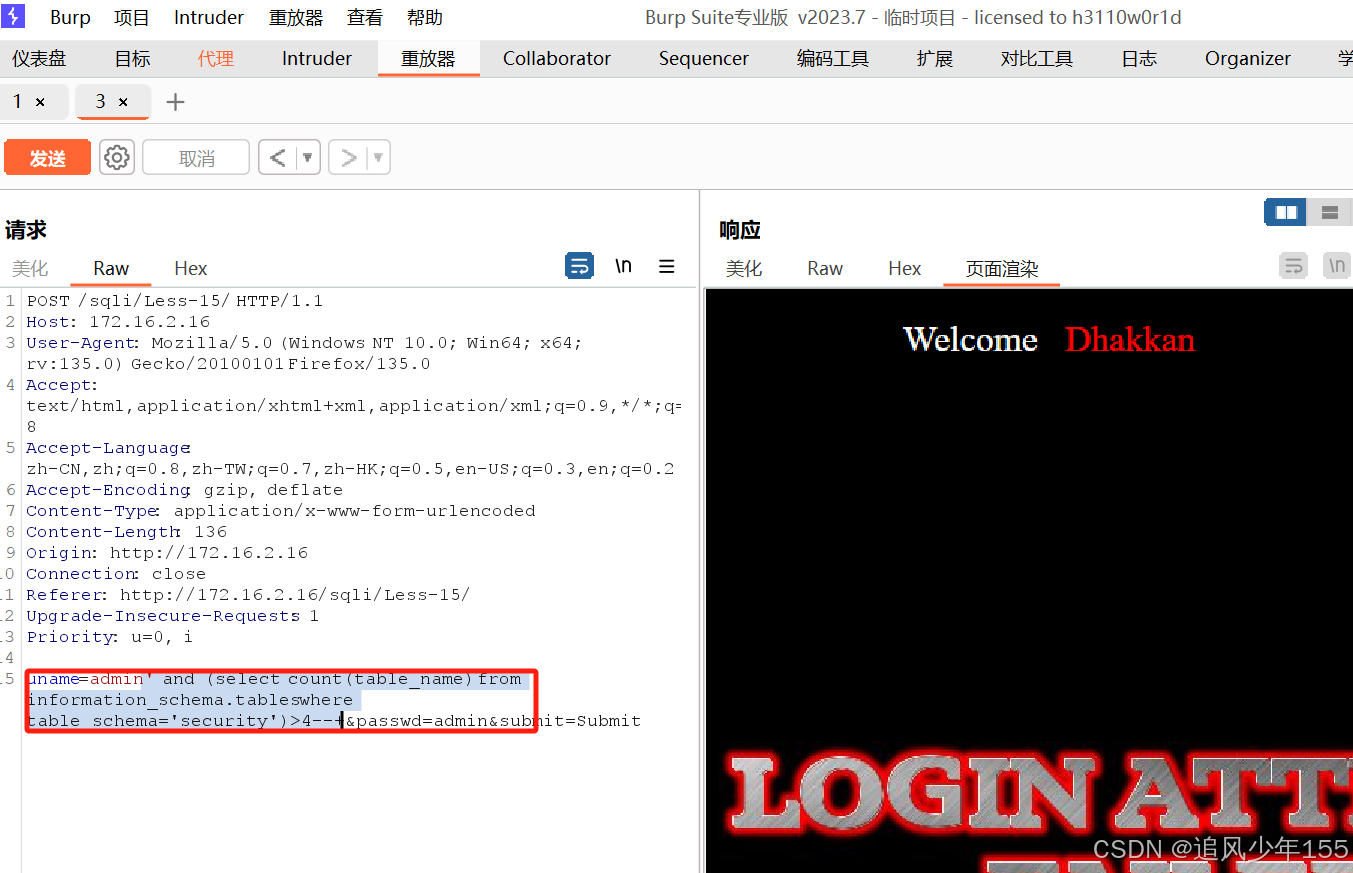Click the Accept-Encoding header line
The height and width of the screenshot is (873, 1353).
click(x=185, y=490)
